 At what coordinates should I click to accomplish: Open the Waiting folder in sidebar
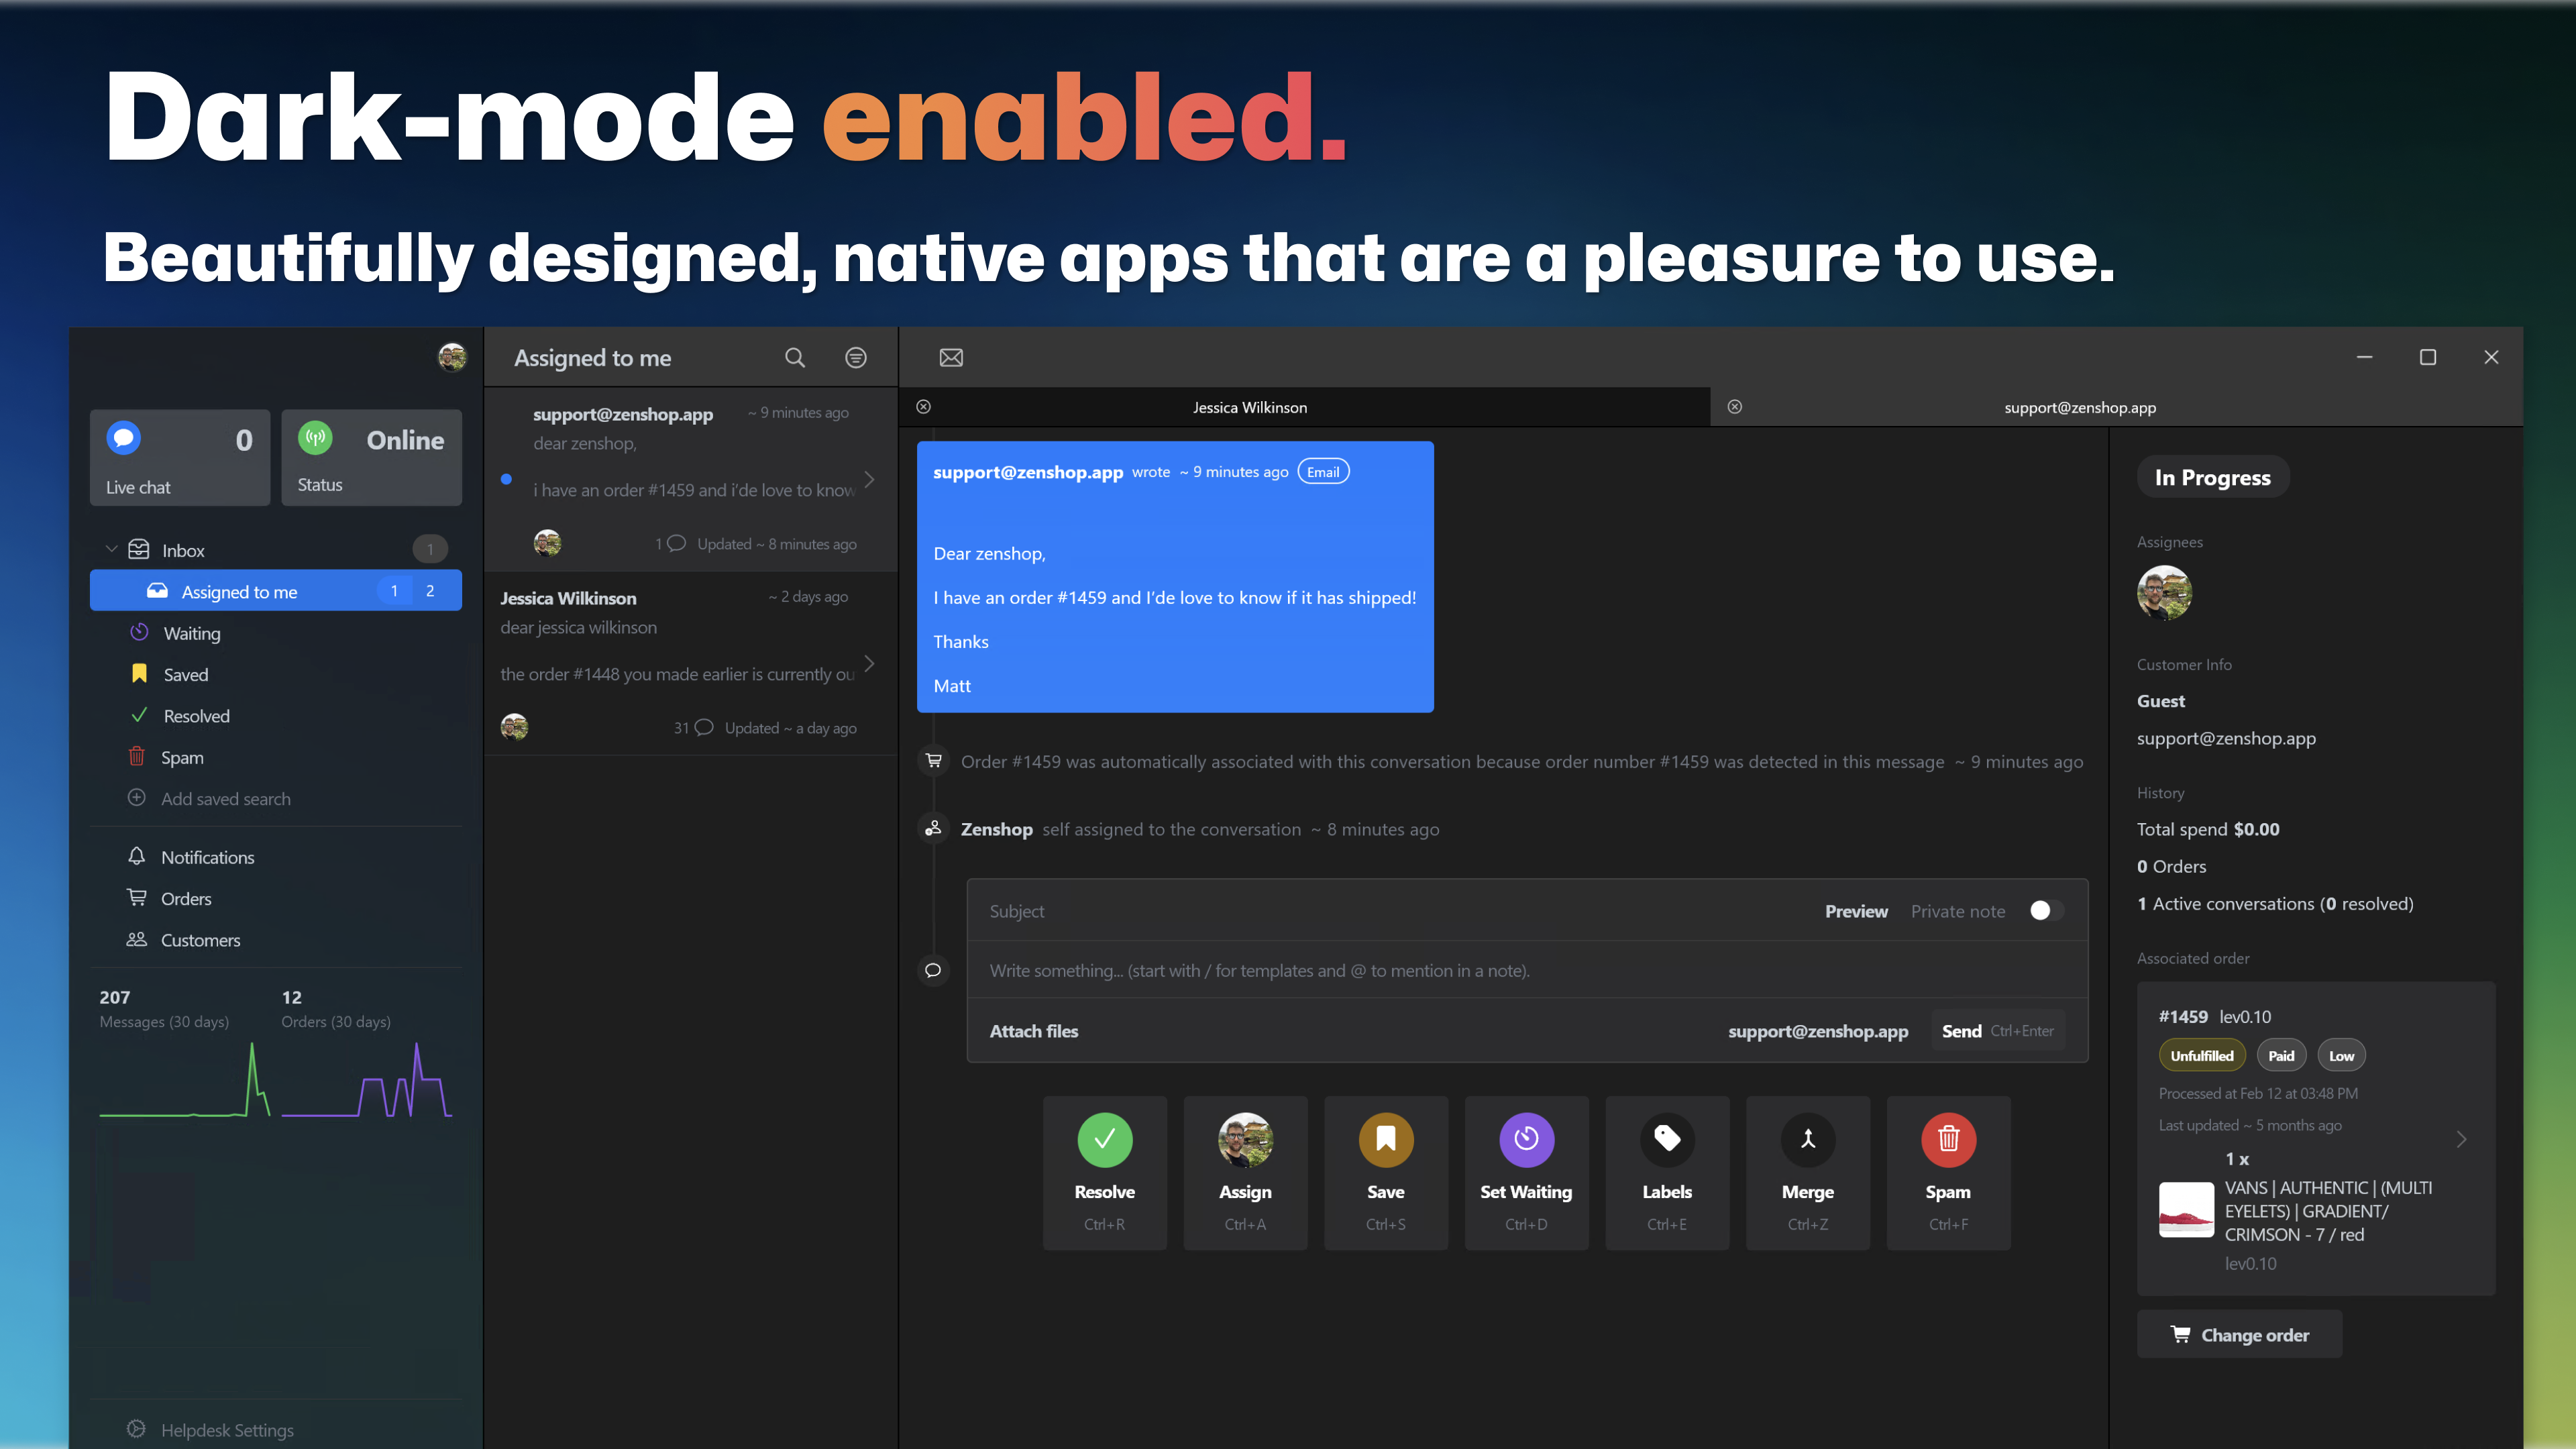tap(191, 634)
